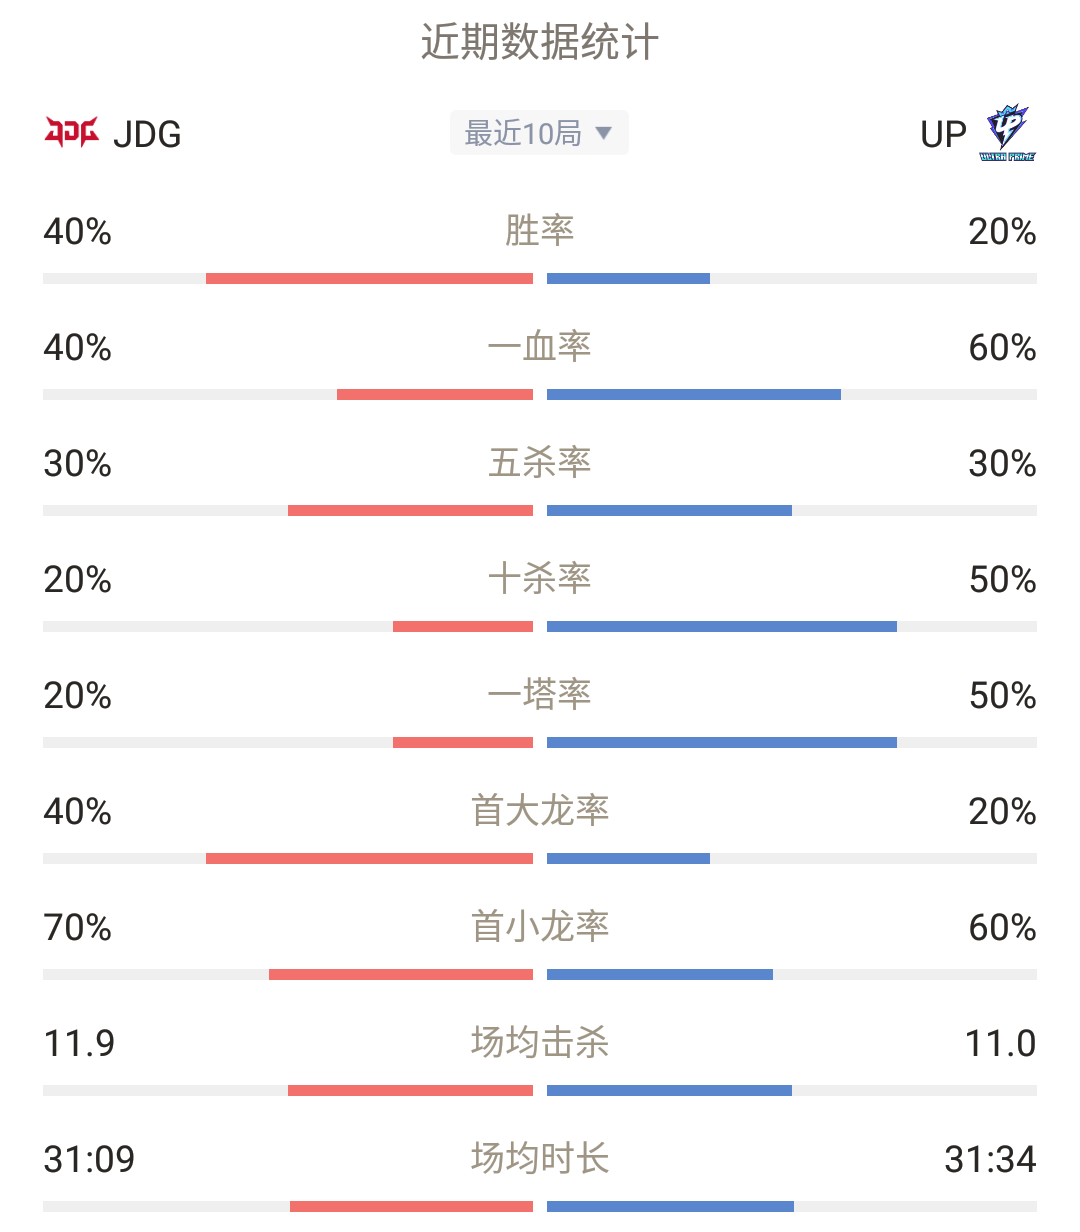The height and width of the screenshot is (1232, 1080).
Task: Click UP's blue 一血率 bar
Action: [x=694, y=395]
